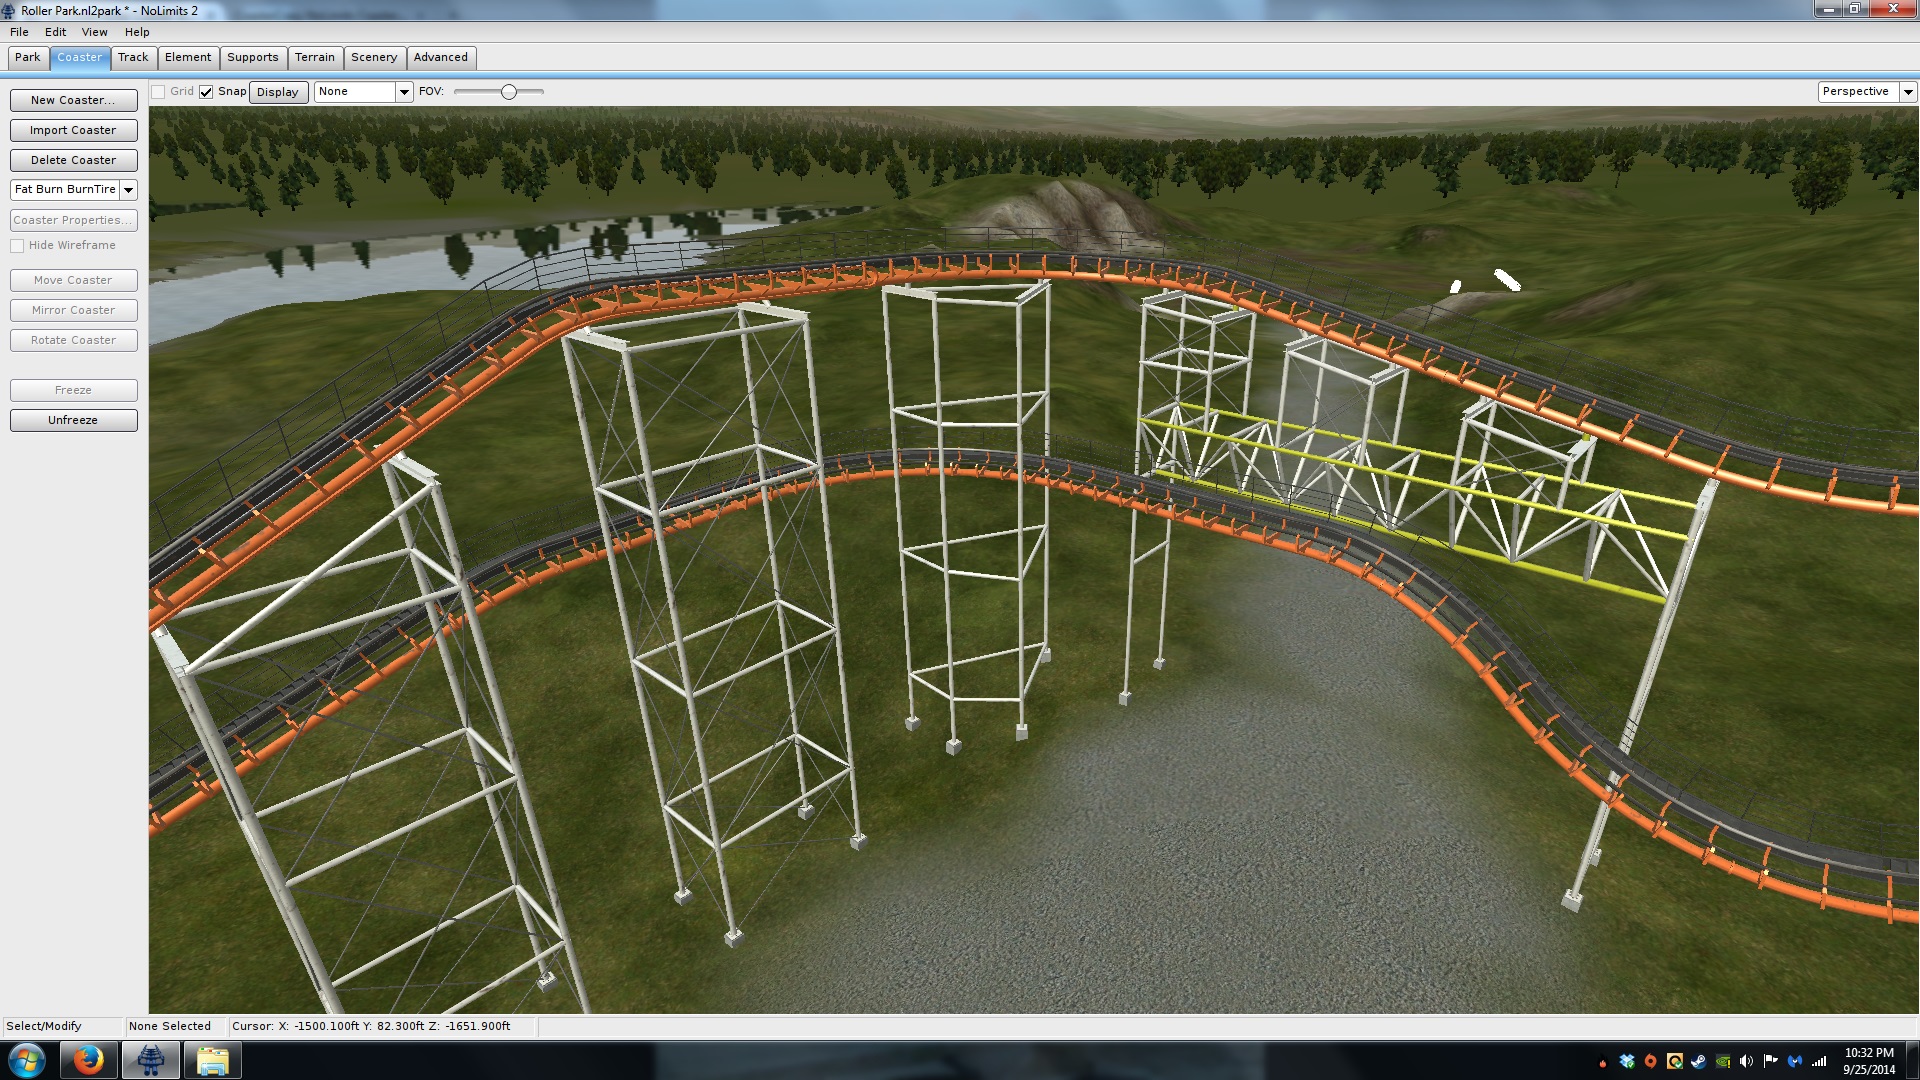
Task: Click the New Coaster button
Action: [x=73, y=100]
